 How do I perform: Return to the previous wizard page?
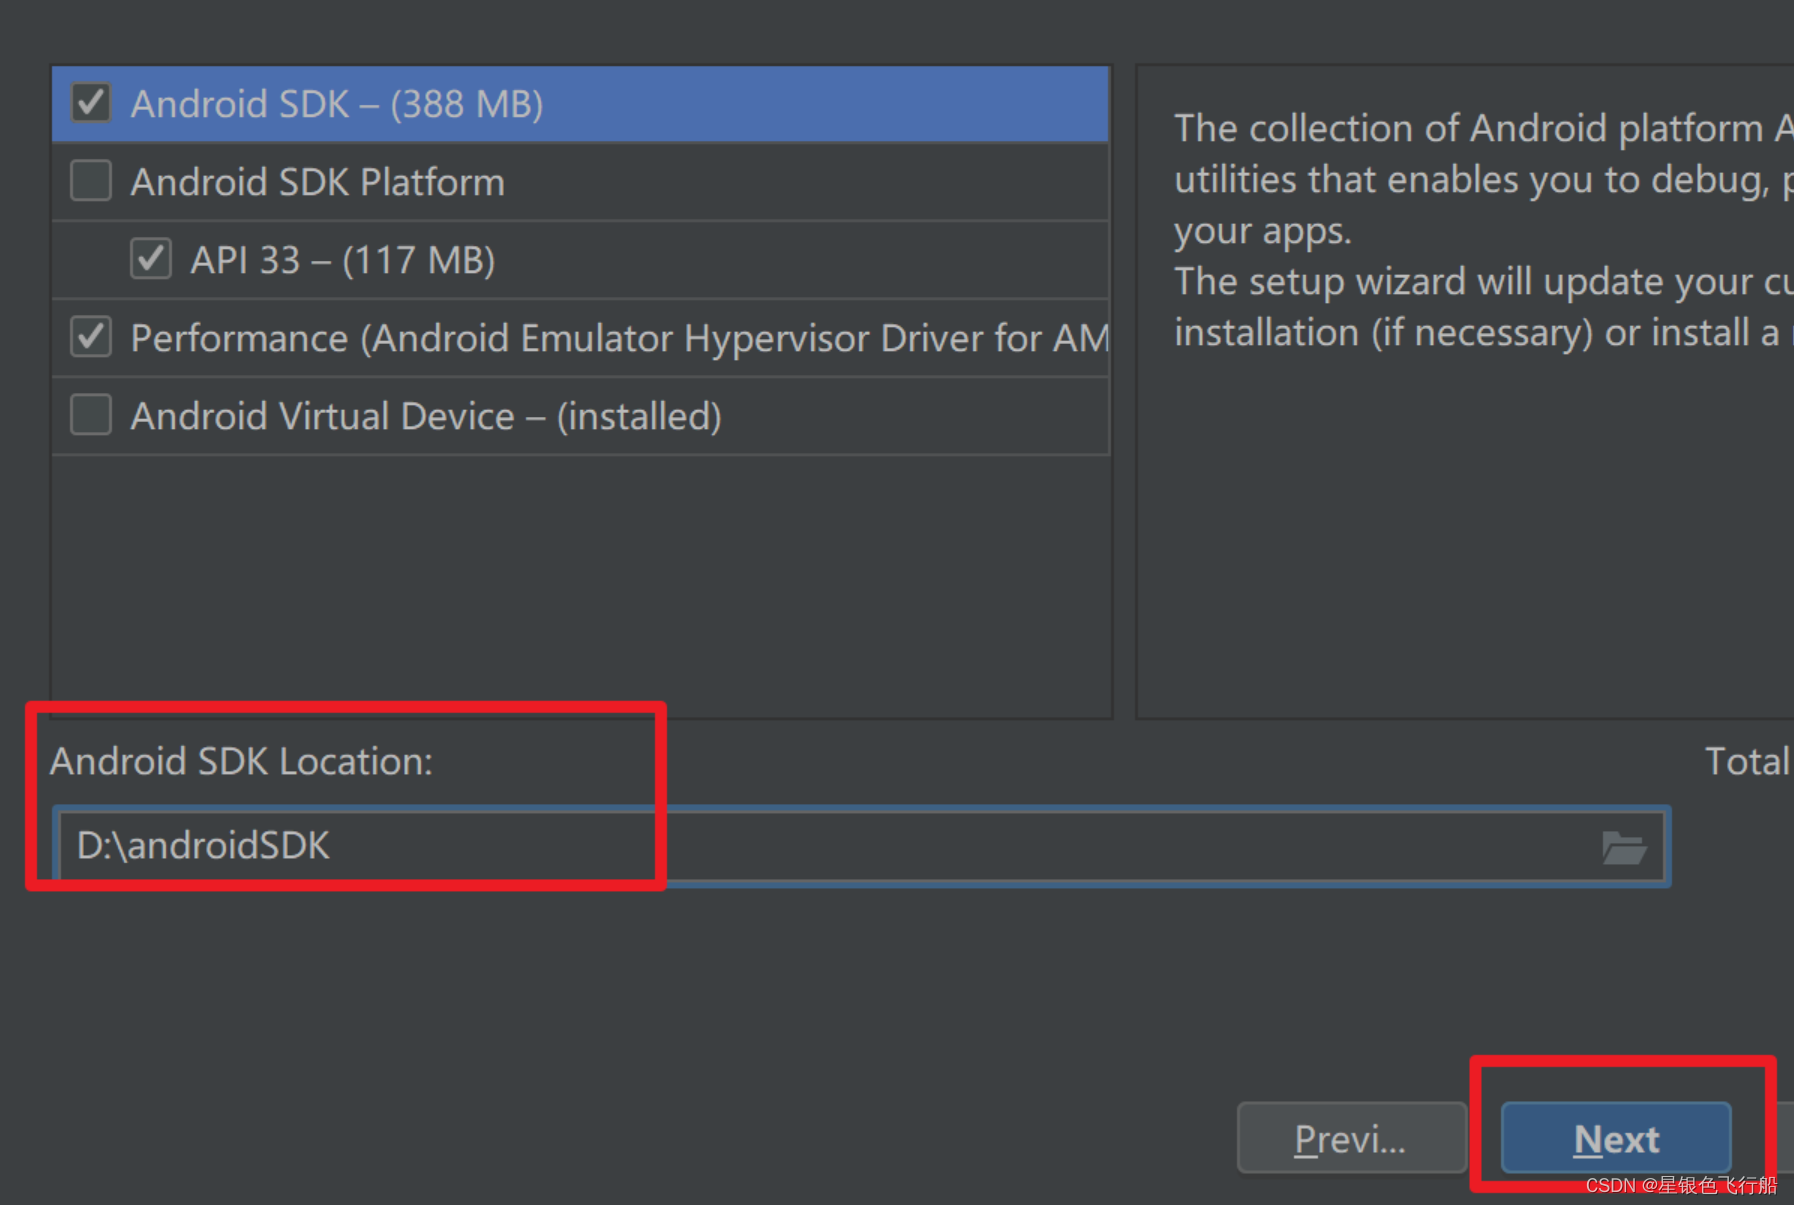coord(1351,1138)
